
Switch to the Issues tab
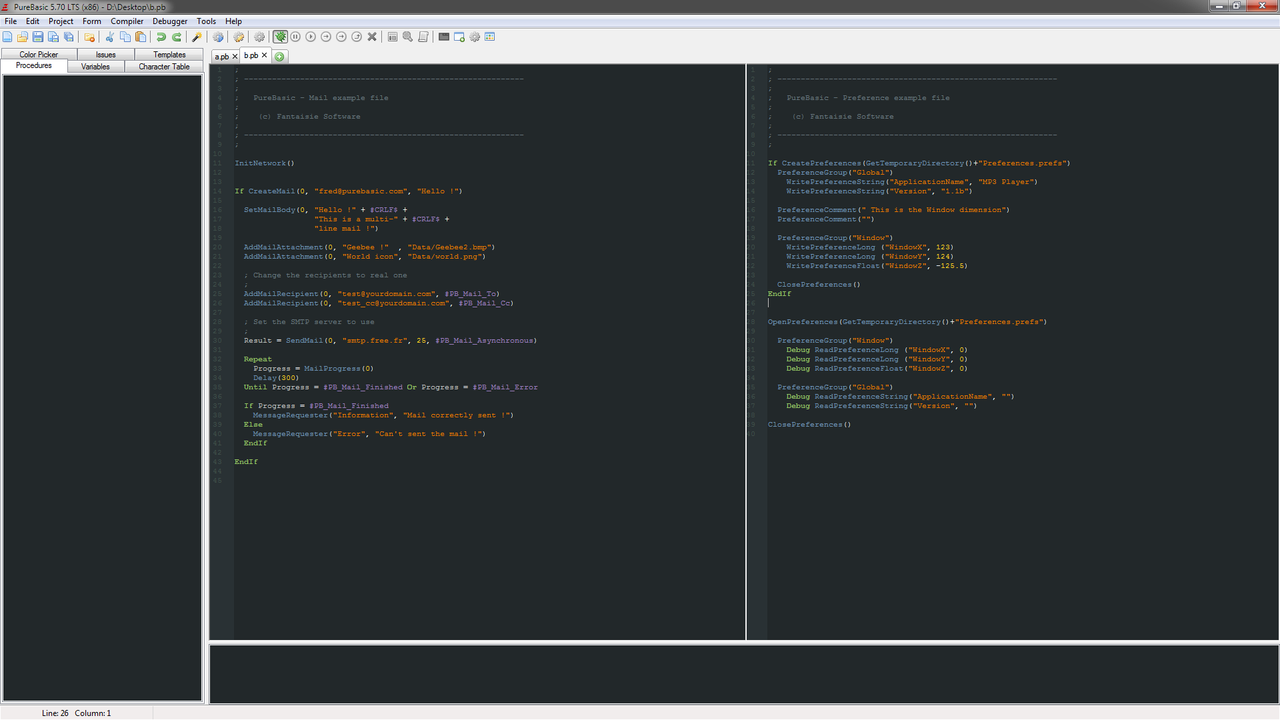106,55
